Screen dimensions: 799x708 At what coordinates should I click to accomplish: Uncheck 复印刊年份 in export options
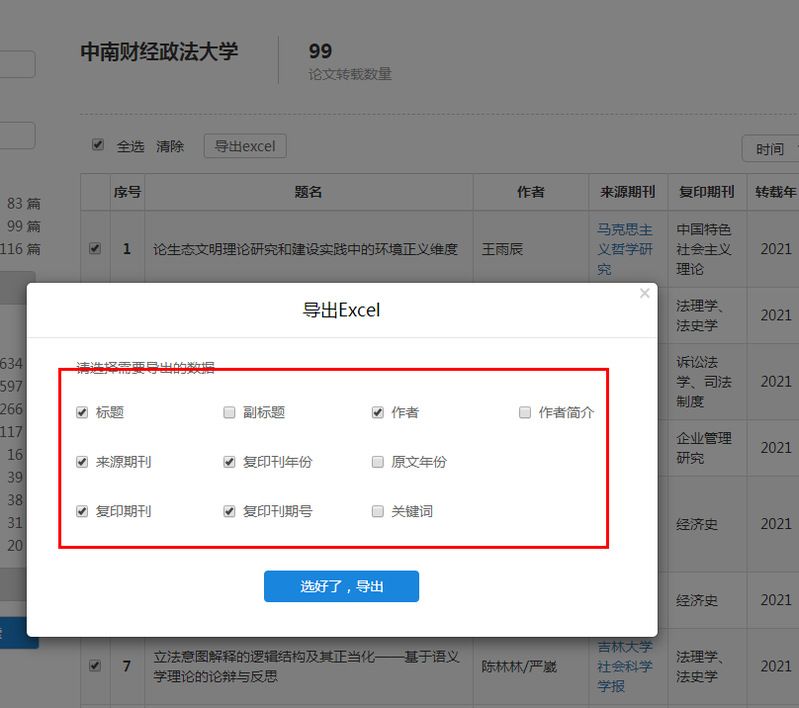229,462
